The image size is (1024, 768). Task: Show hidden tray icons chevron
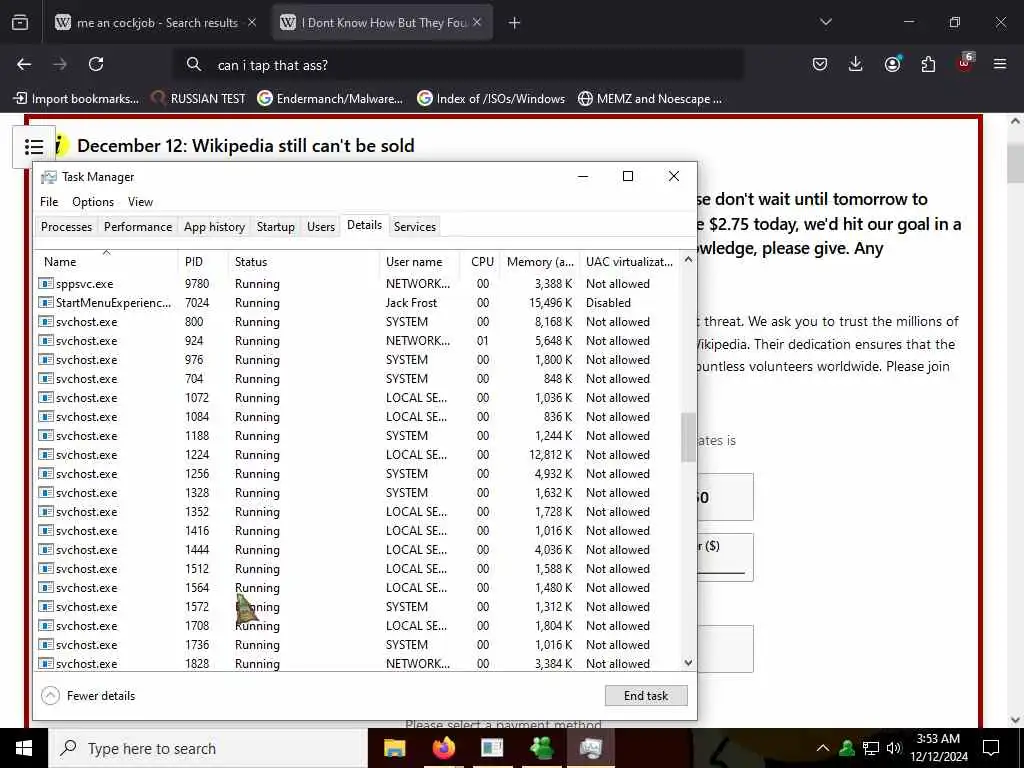pyautogui.click(x=823, y=748)
